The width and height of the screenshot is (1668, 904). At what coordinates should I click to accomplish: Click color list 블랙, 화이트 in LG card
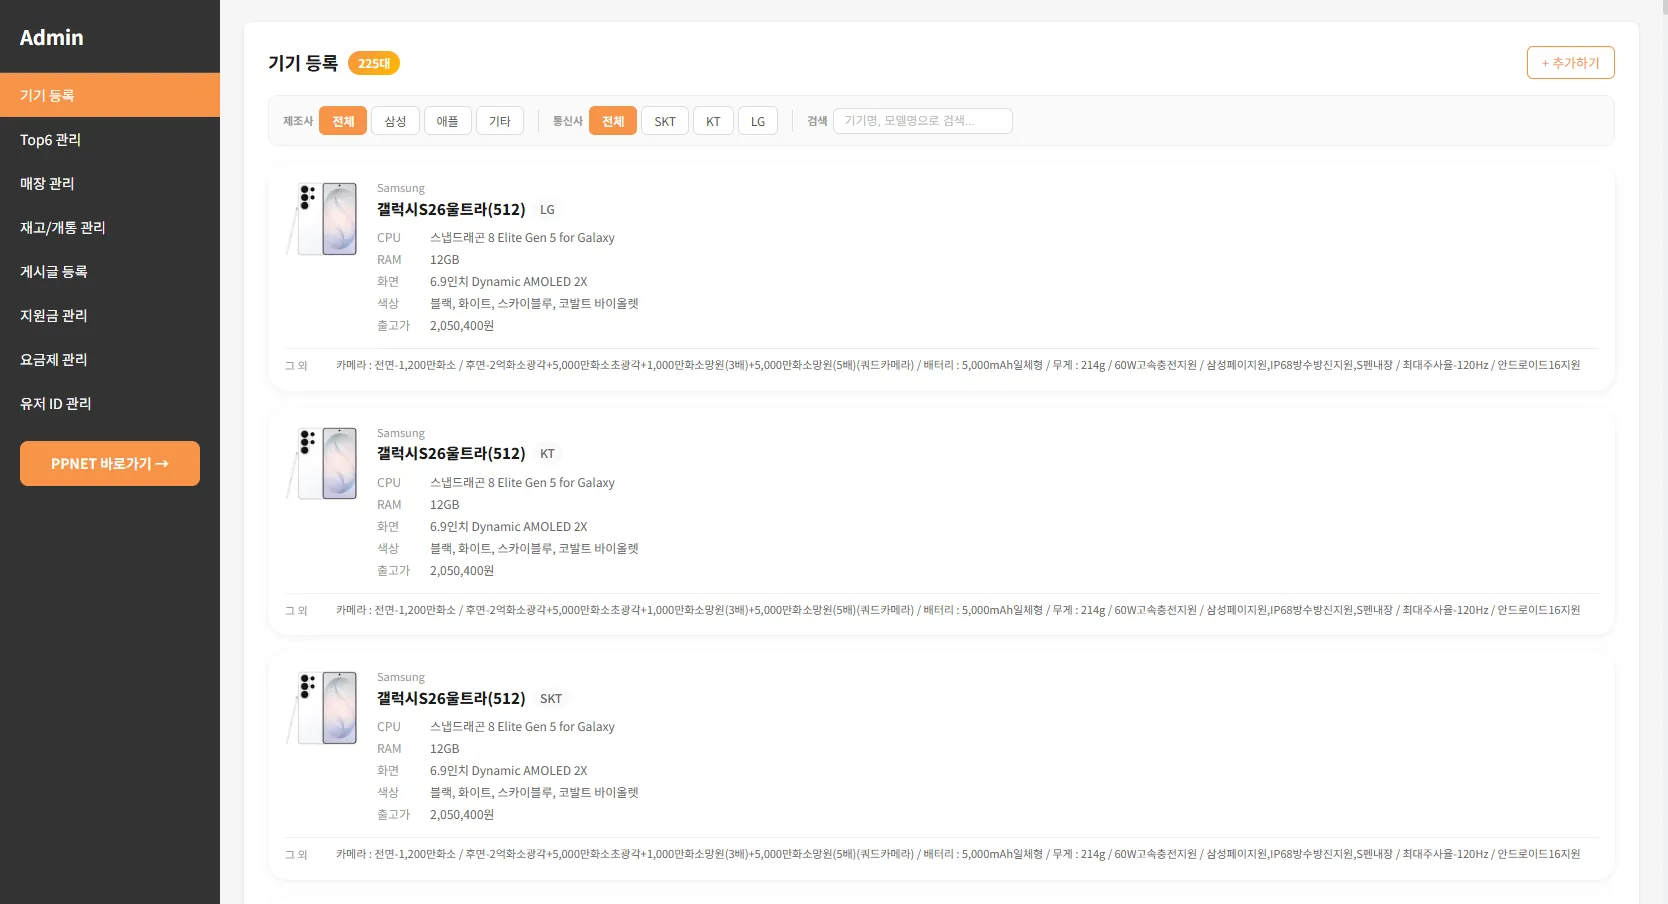(x=534, y=304)
